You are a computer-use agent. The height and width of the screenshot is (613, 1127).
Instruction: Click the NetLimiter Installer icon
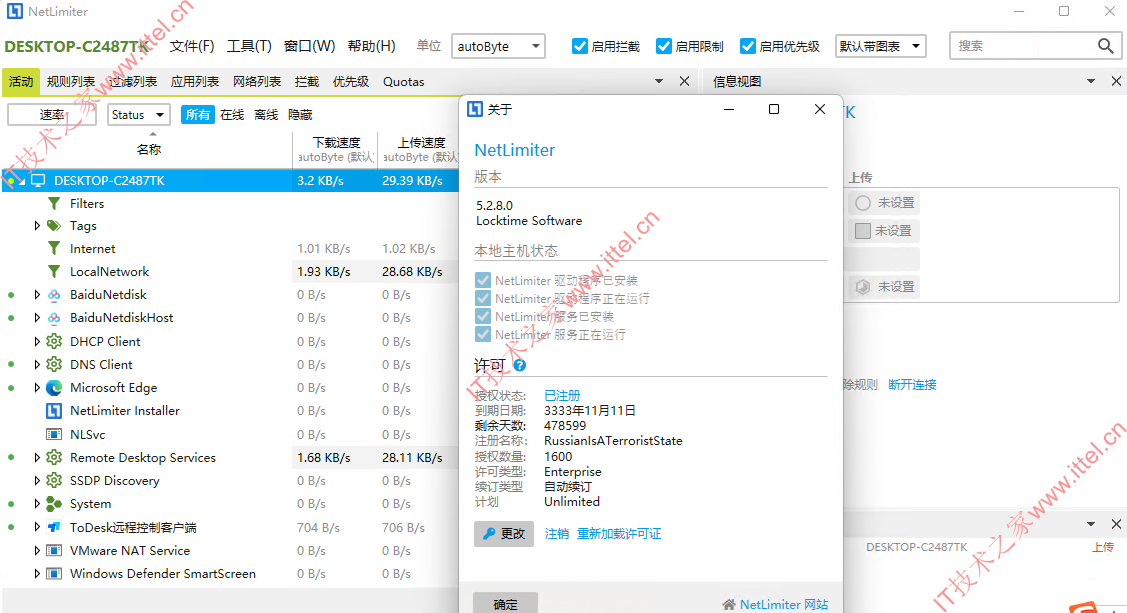pyautogui.click(x=52, y=410)
